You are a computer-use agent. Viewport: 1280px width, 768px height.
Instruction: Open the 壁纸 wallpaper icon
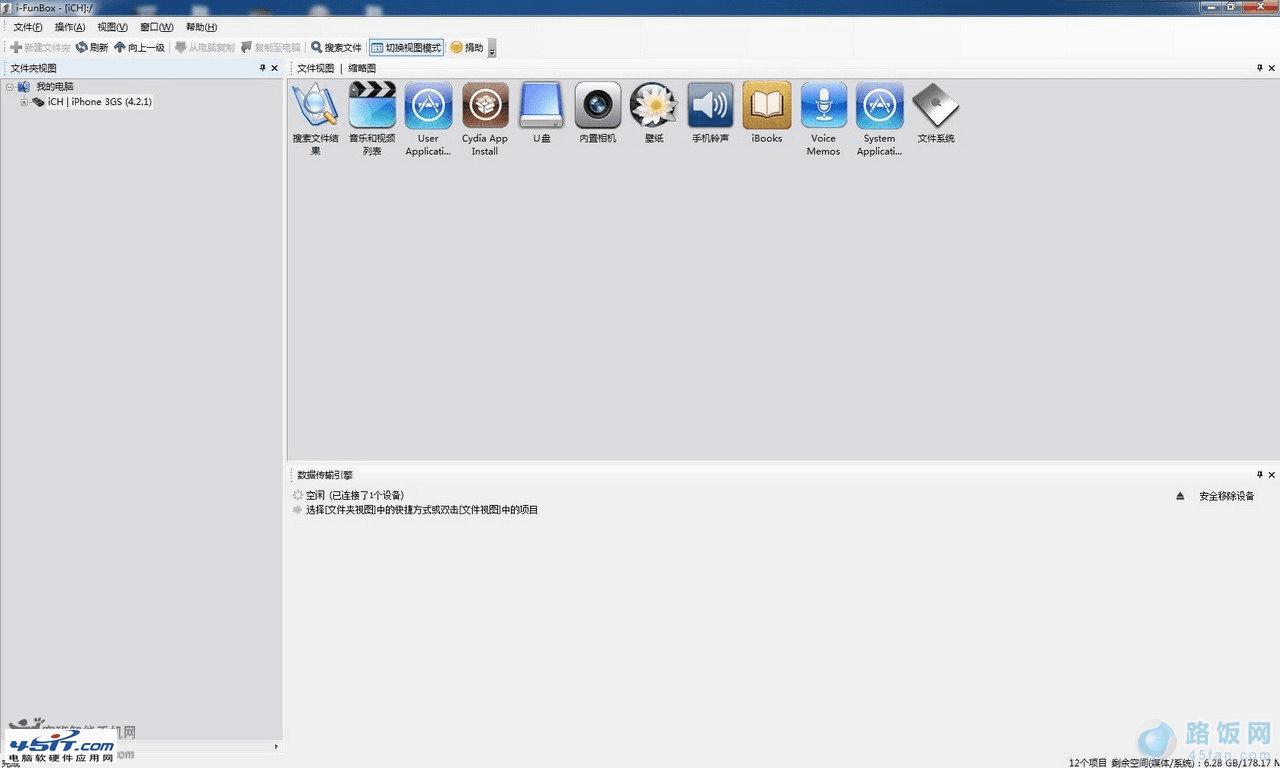click(x=654, y=113)
